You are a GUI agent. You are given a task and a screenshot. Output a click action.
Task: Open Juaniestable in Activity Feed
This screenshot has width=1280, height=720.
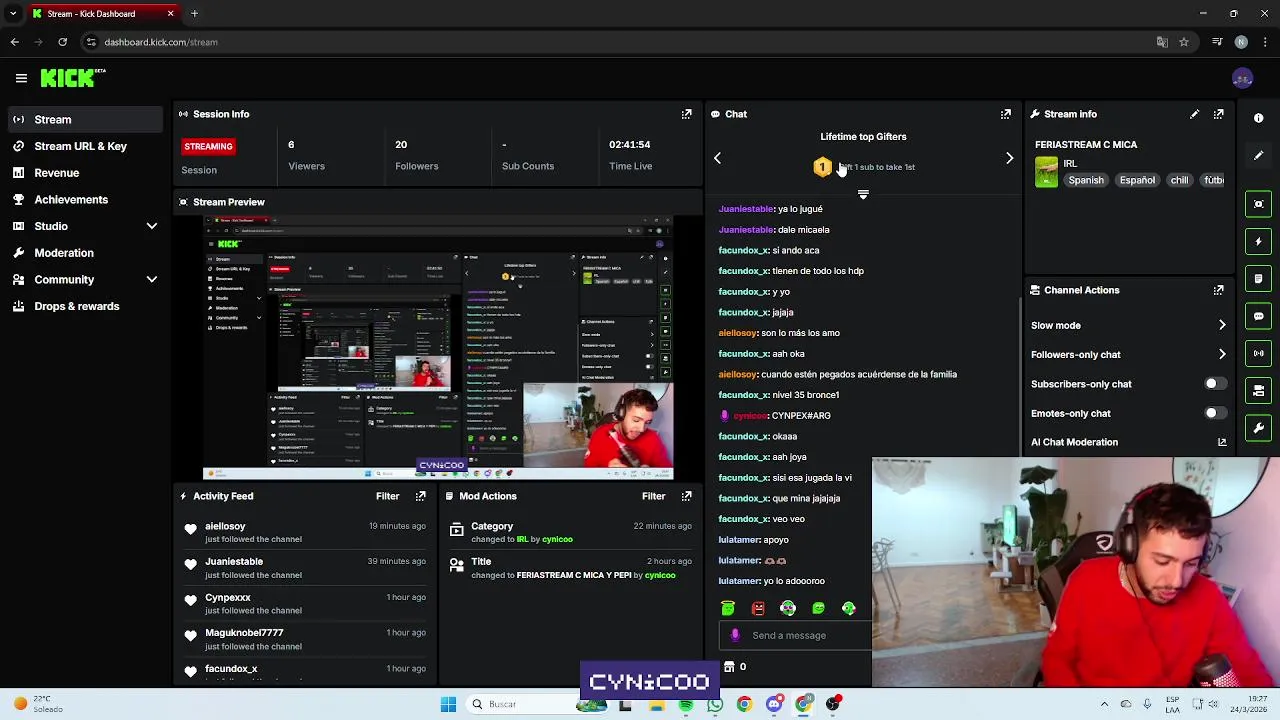click(234, 562)
